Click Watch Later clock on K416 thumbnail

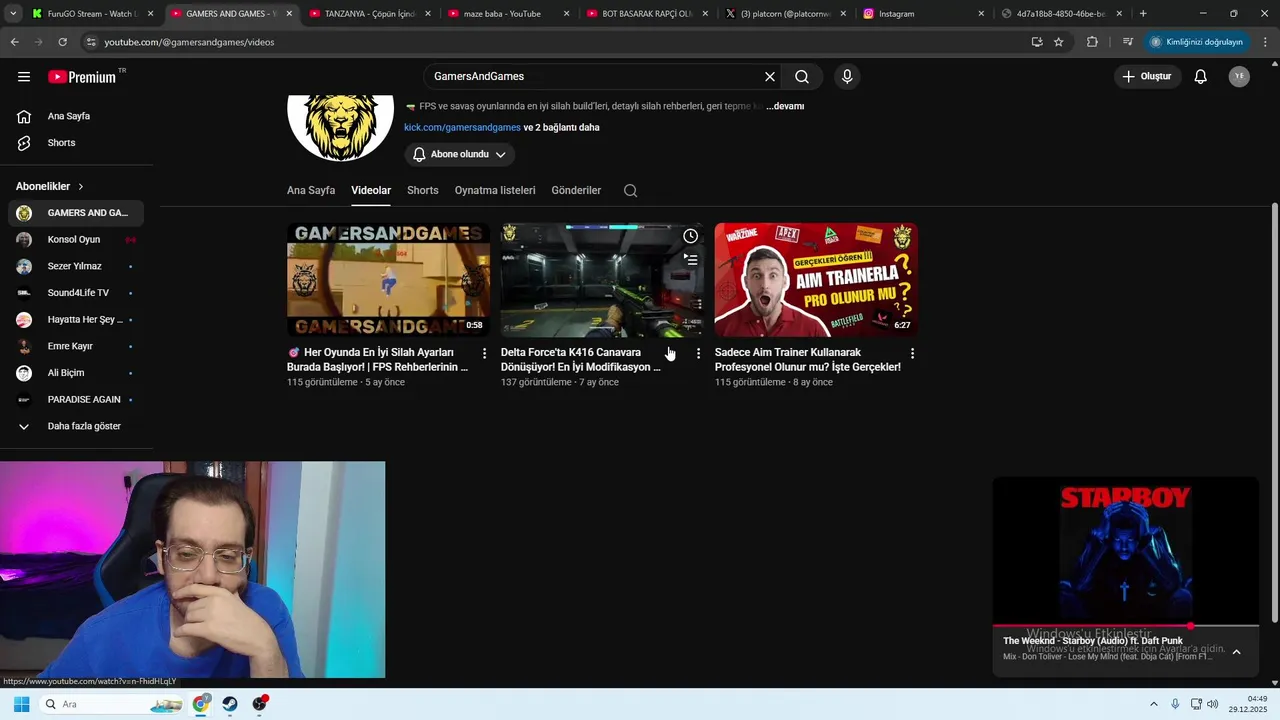690,236
